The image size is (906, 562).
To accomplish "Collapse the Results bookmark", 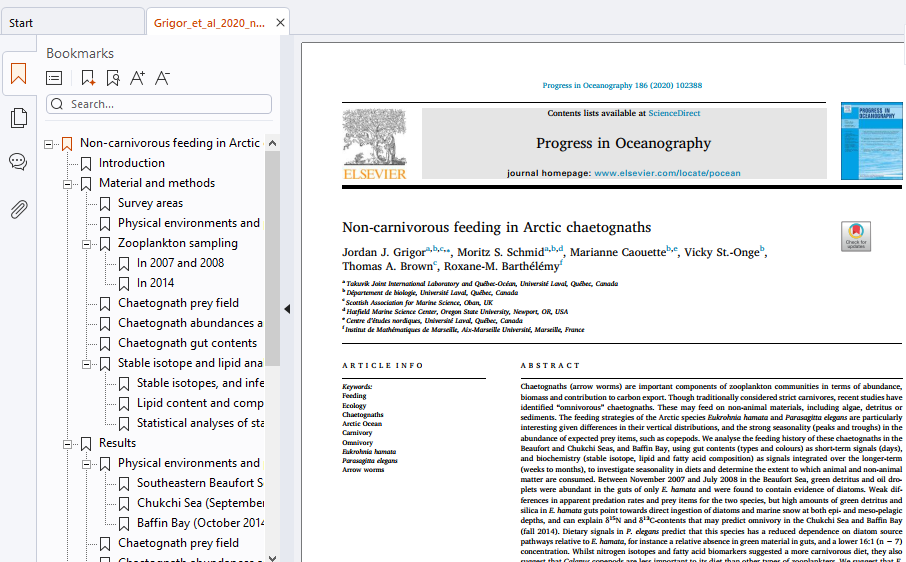I will (x=68, y=444).
